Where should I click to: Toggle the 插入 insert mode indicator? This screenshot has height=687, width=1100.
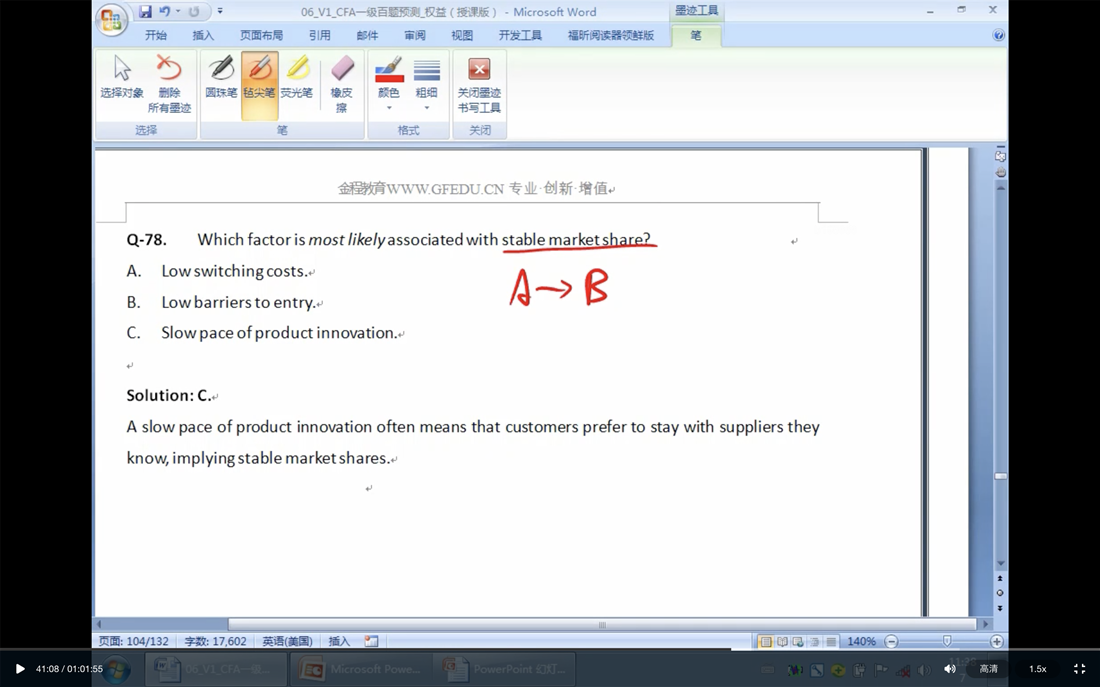pos(339,641)
